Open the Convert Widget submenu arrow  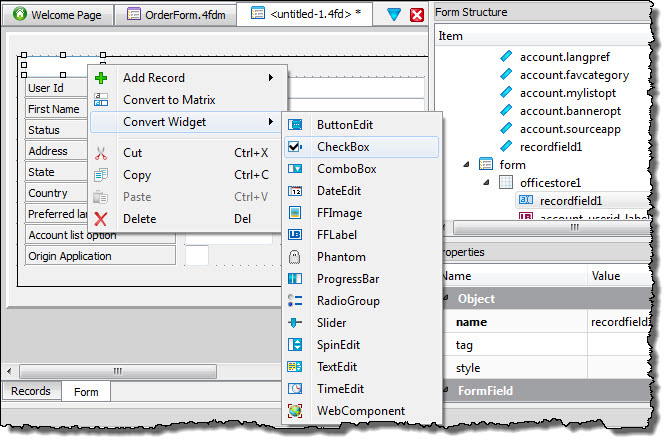[270, 122]
